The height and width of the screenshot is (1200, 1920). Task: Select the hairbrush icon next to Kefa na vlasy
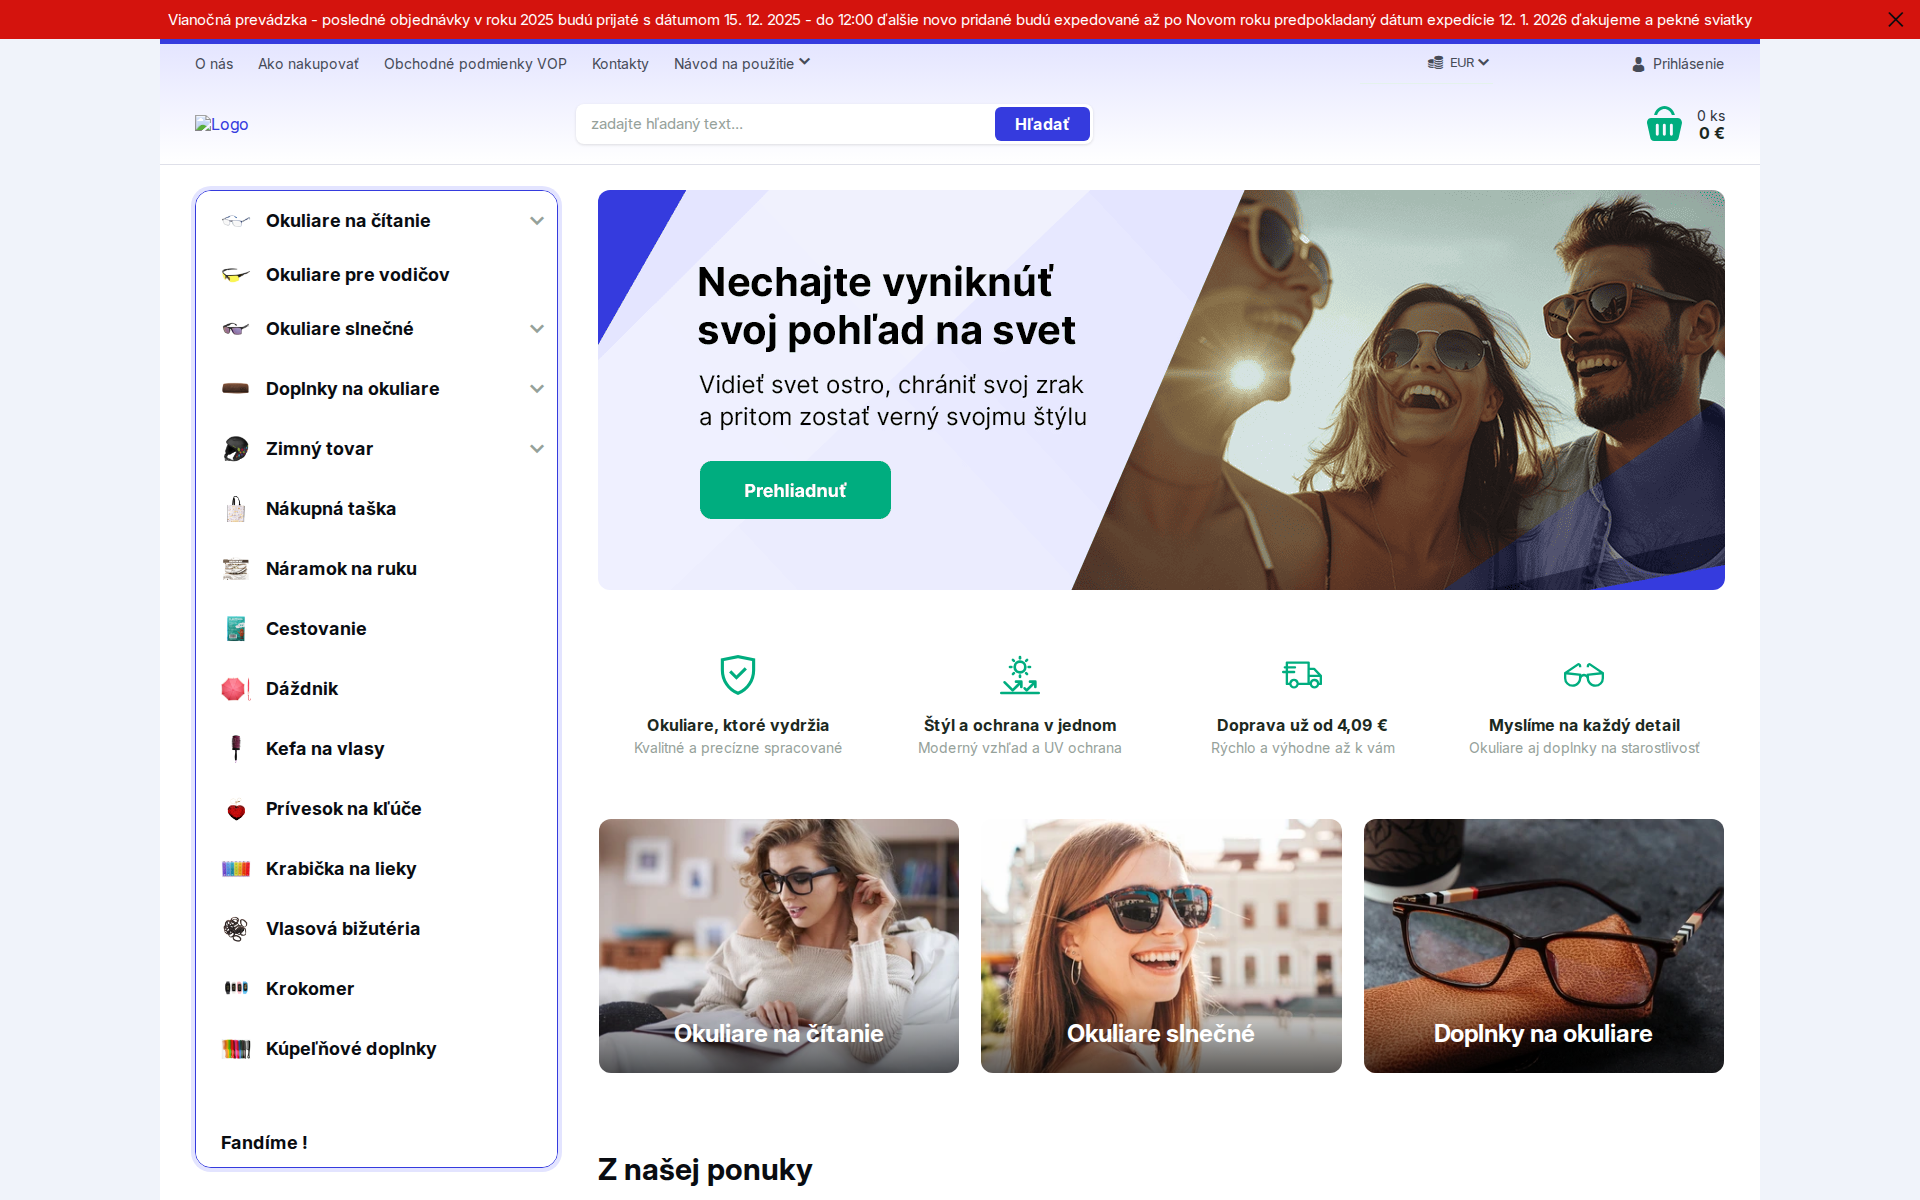(236, 748)
